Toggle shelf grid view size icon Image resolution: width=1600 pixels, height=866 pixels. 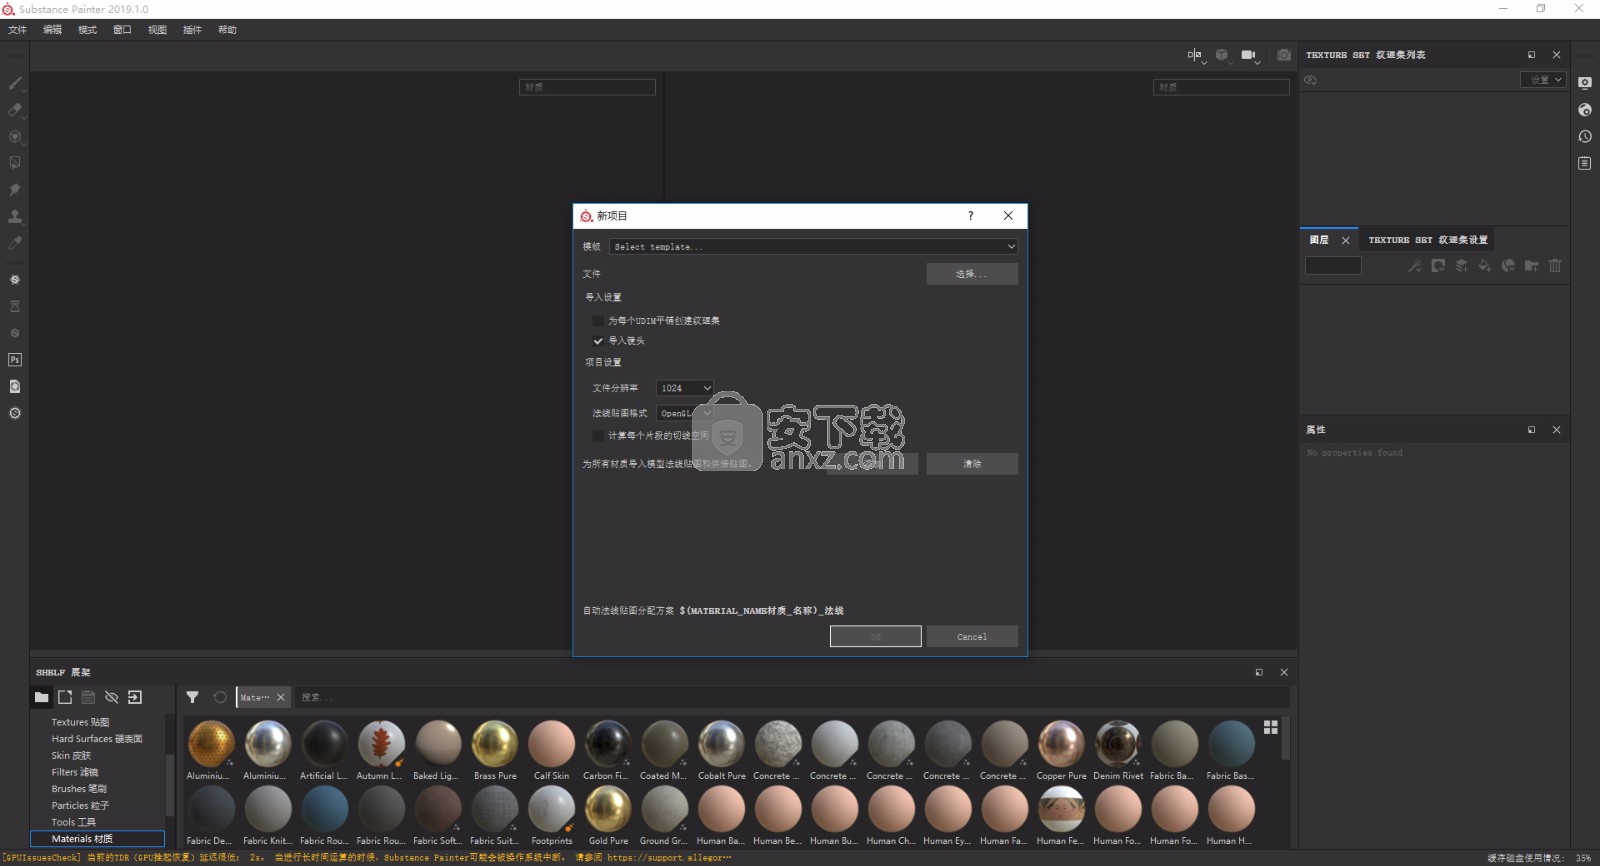click(x=1271, y=727)
